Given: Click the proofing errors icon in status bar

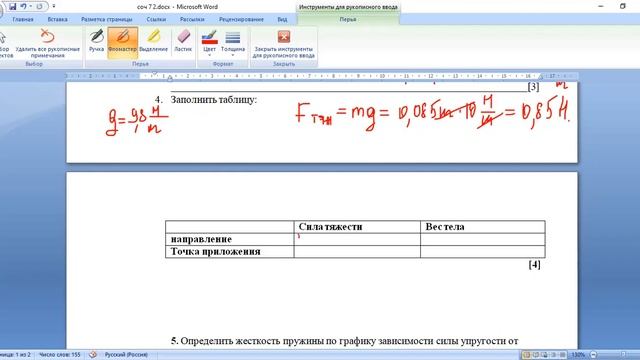Looking at the screenshot, I should [x=93, y=355].
